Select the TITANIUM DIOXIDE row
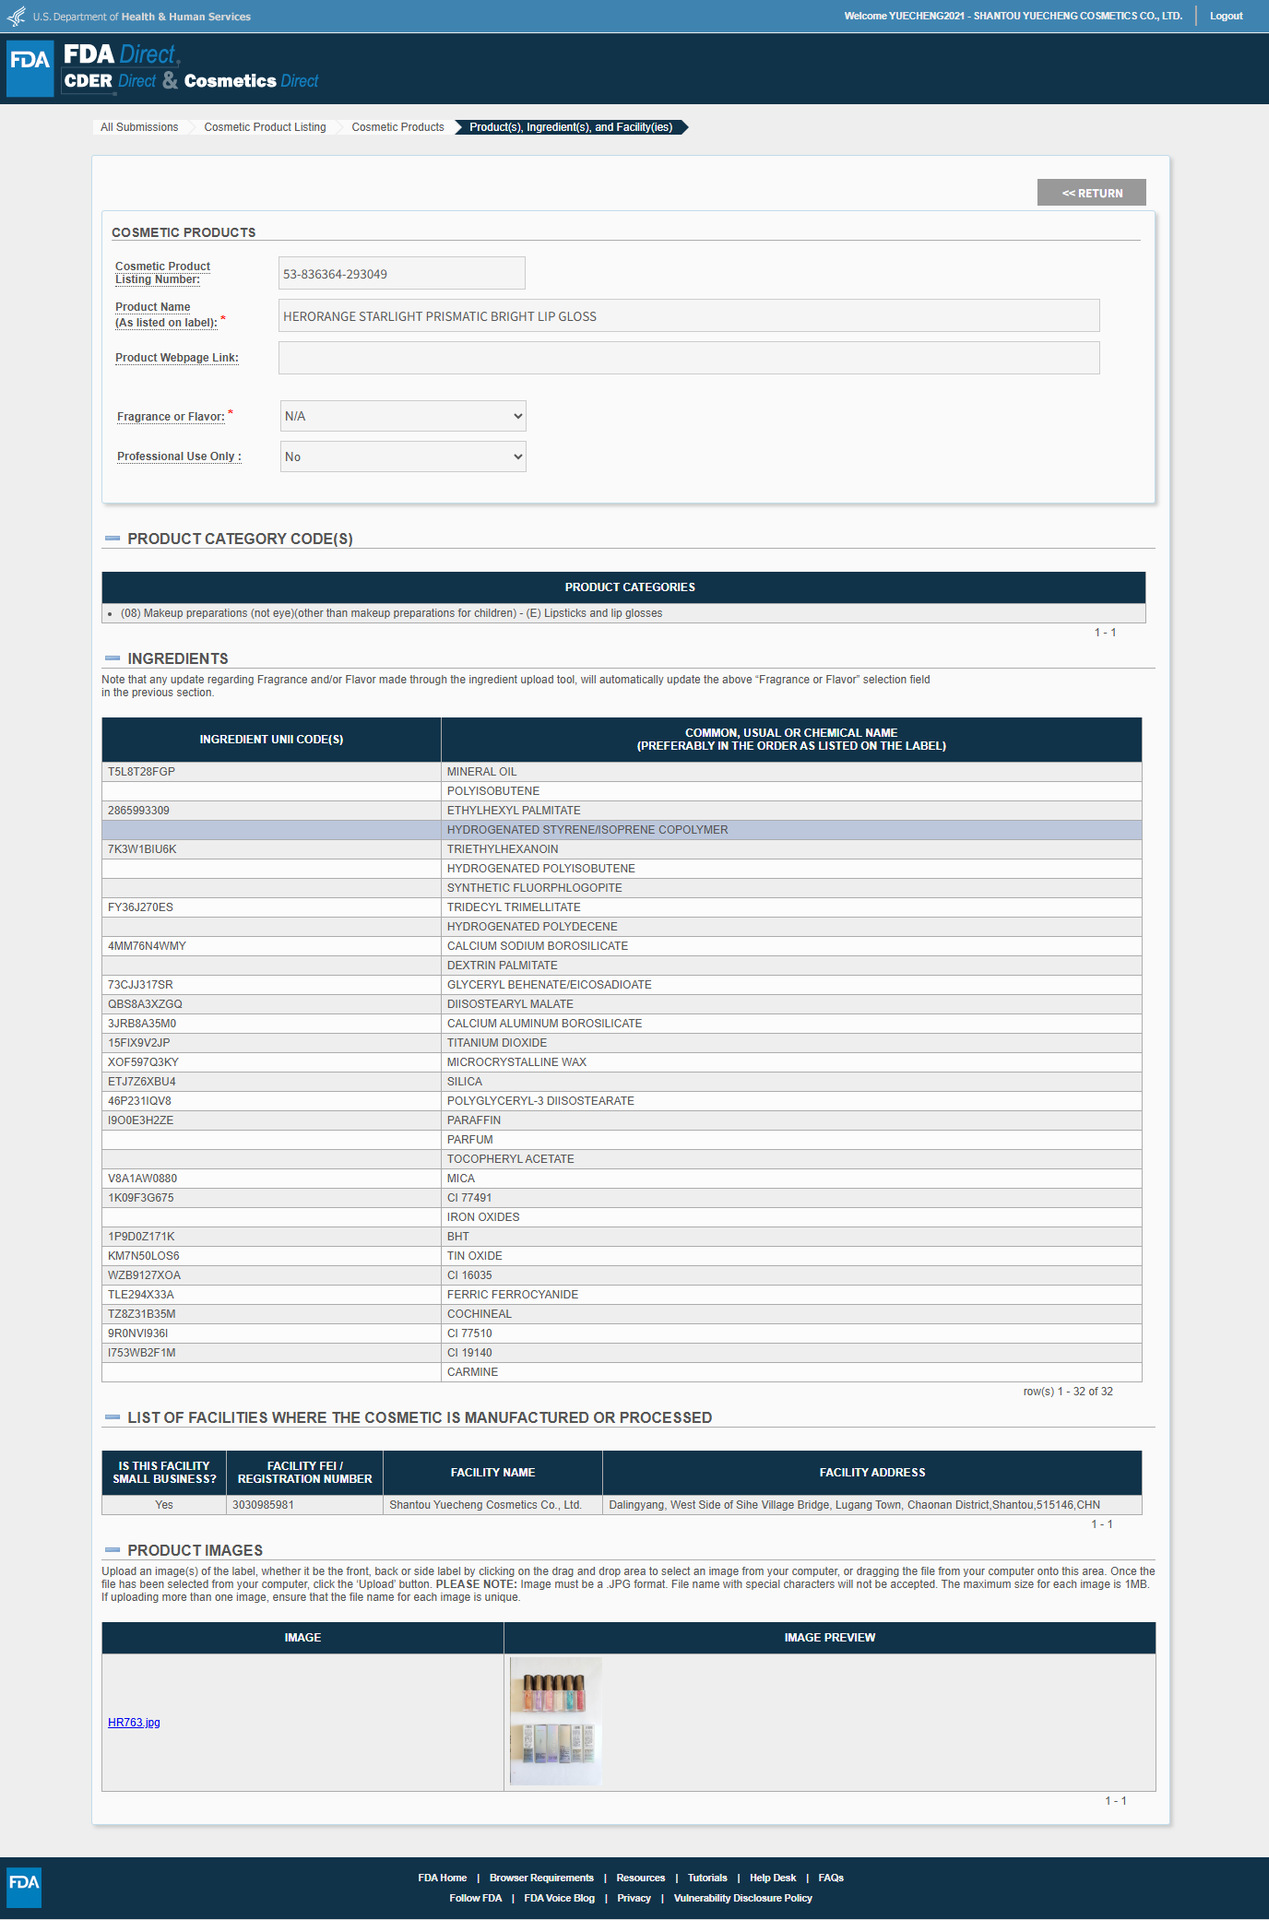Screen dimensions: 1269x1920 coord(621,1043)
